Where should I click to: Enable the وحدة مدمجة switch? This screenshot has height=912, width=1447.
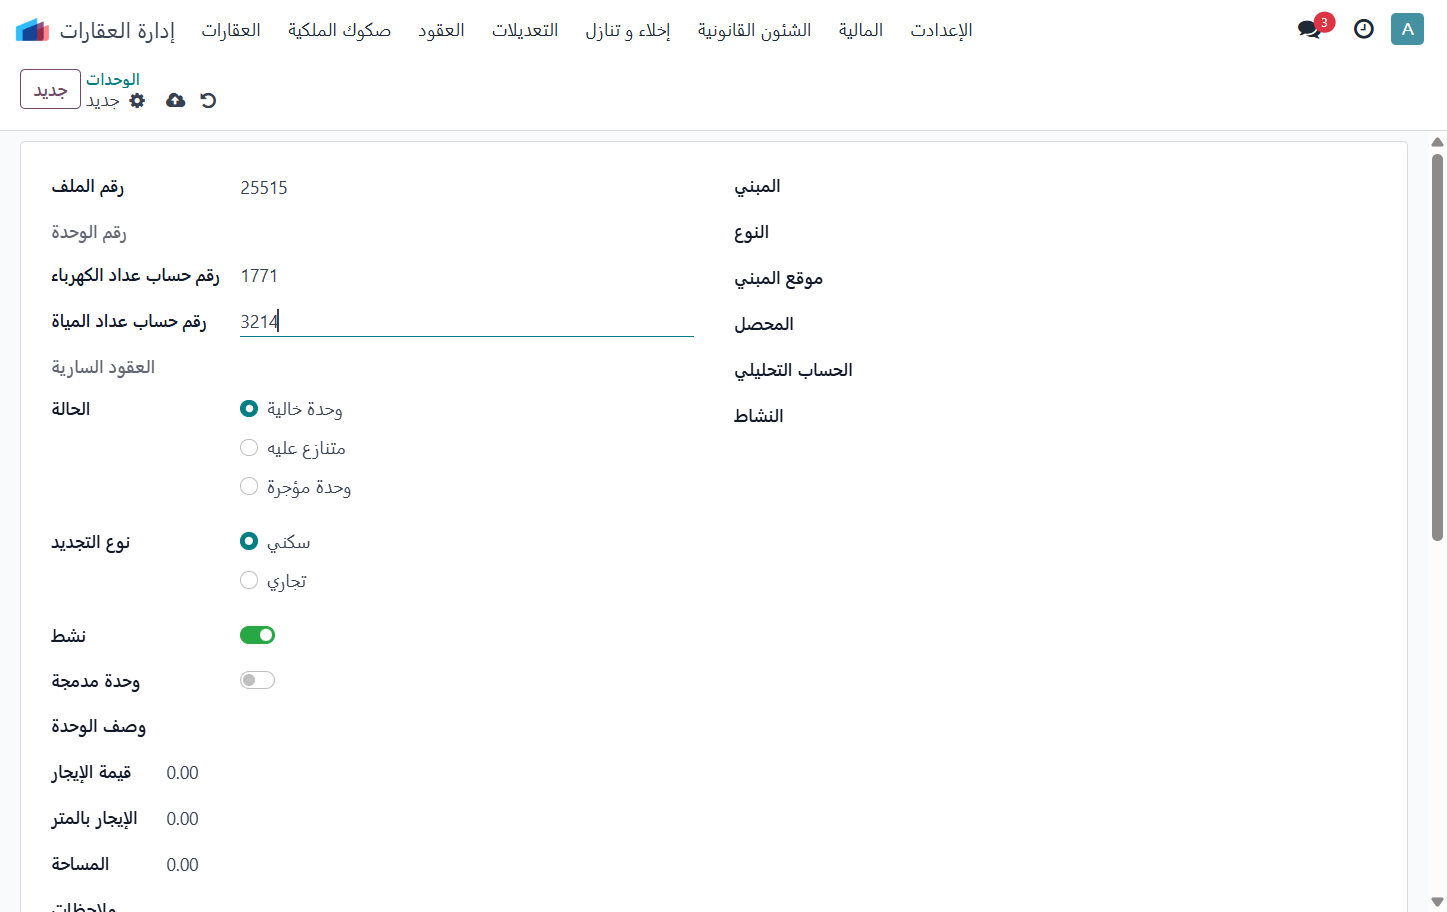[257, 680]
